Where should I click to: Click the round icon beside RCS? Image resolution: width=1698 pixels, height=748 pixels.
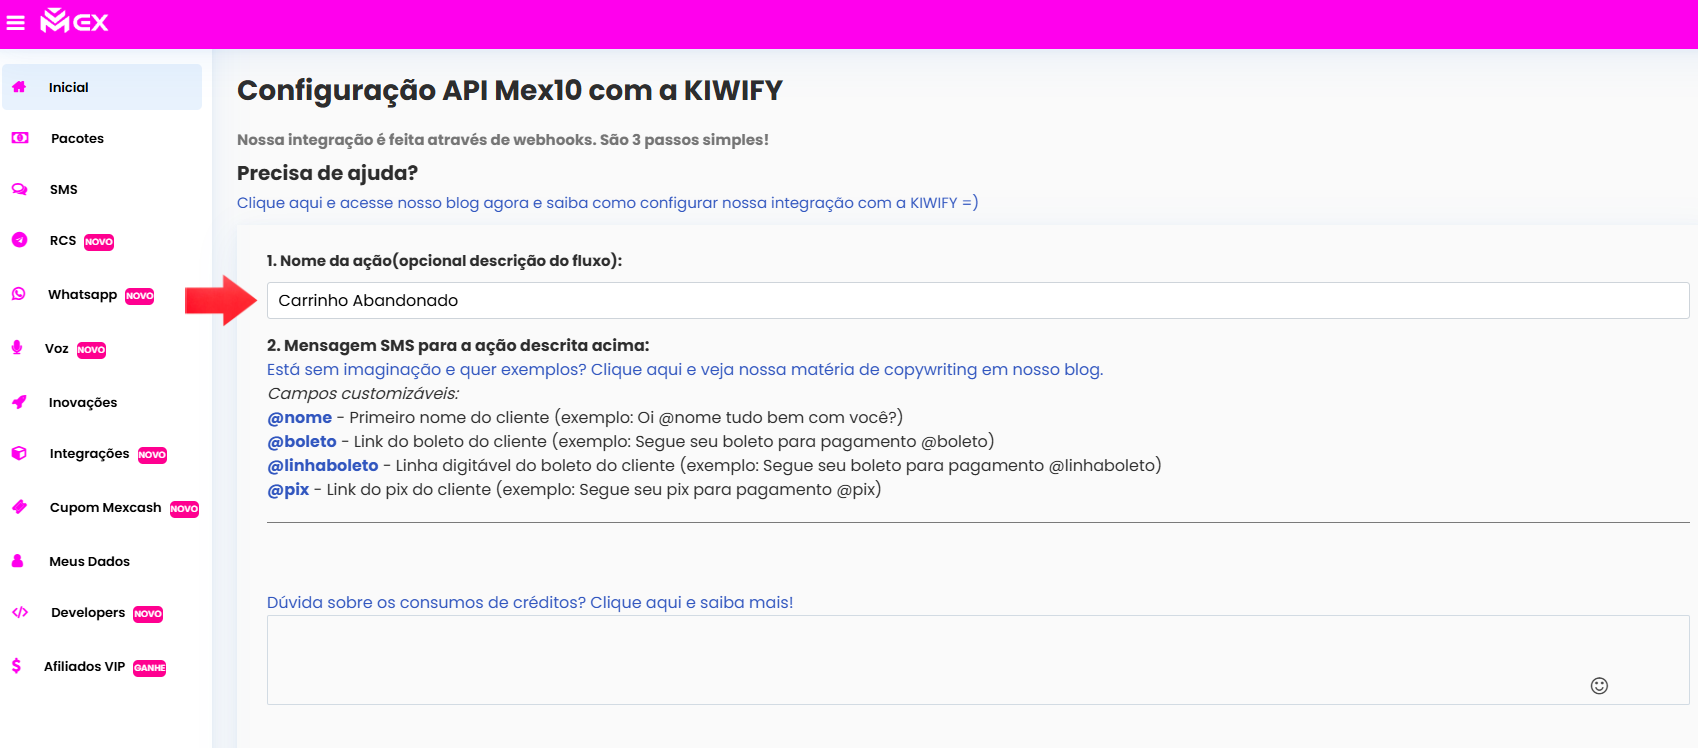point(19,240)
